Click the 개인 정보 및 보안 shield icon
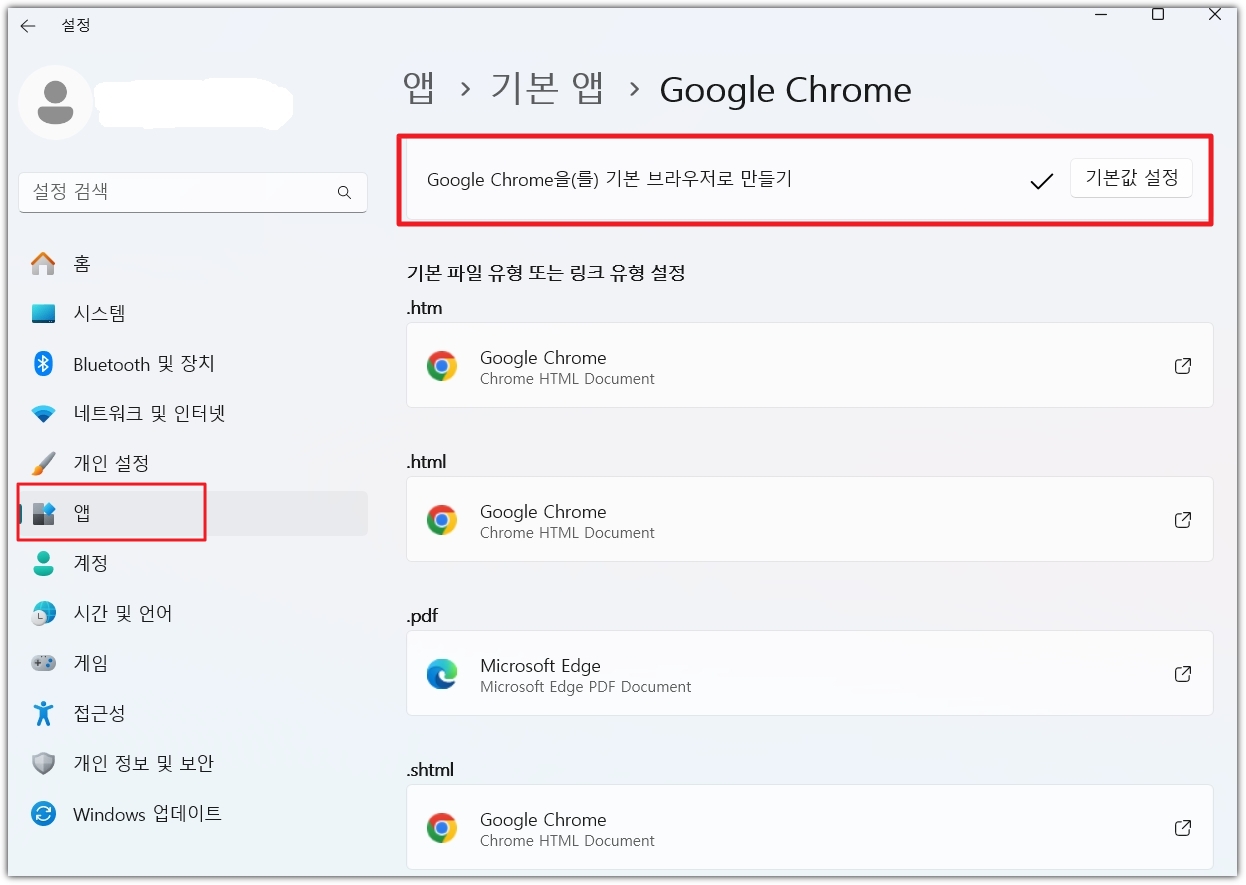Viewport: 1246px width, 885px height. click(43, 764)
